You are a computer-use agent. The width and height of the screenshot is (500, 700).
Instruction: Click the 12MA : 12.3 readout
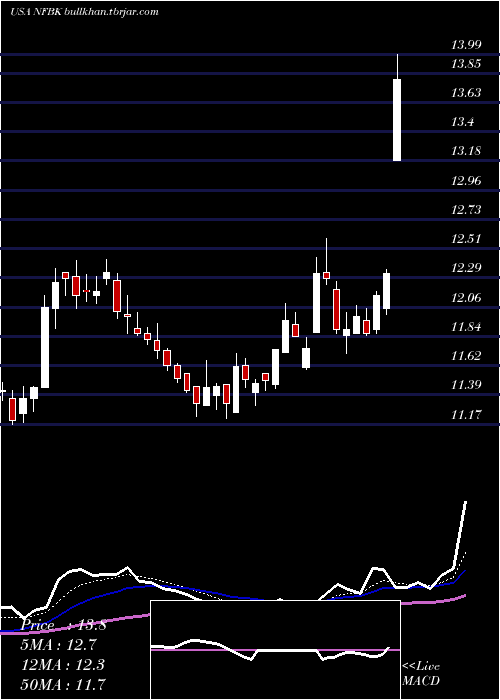pos(63,665)
